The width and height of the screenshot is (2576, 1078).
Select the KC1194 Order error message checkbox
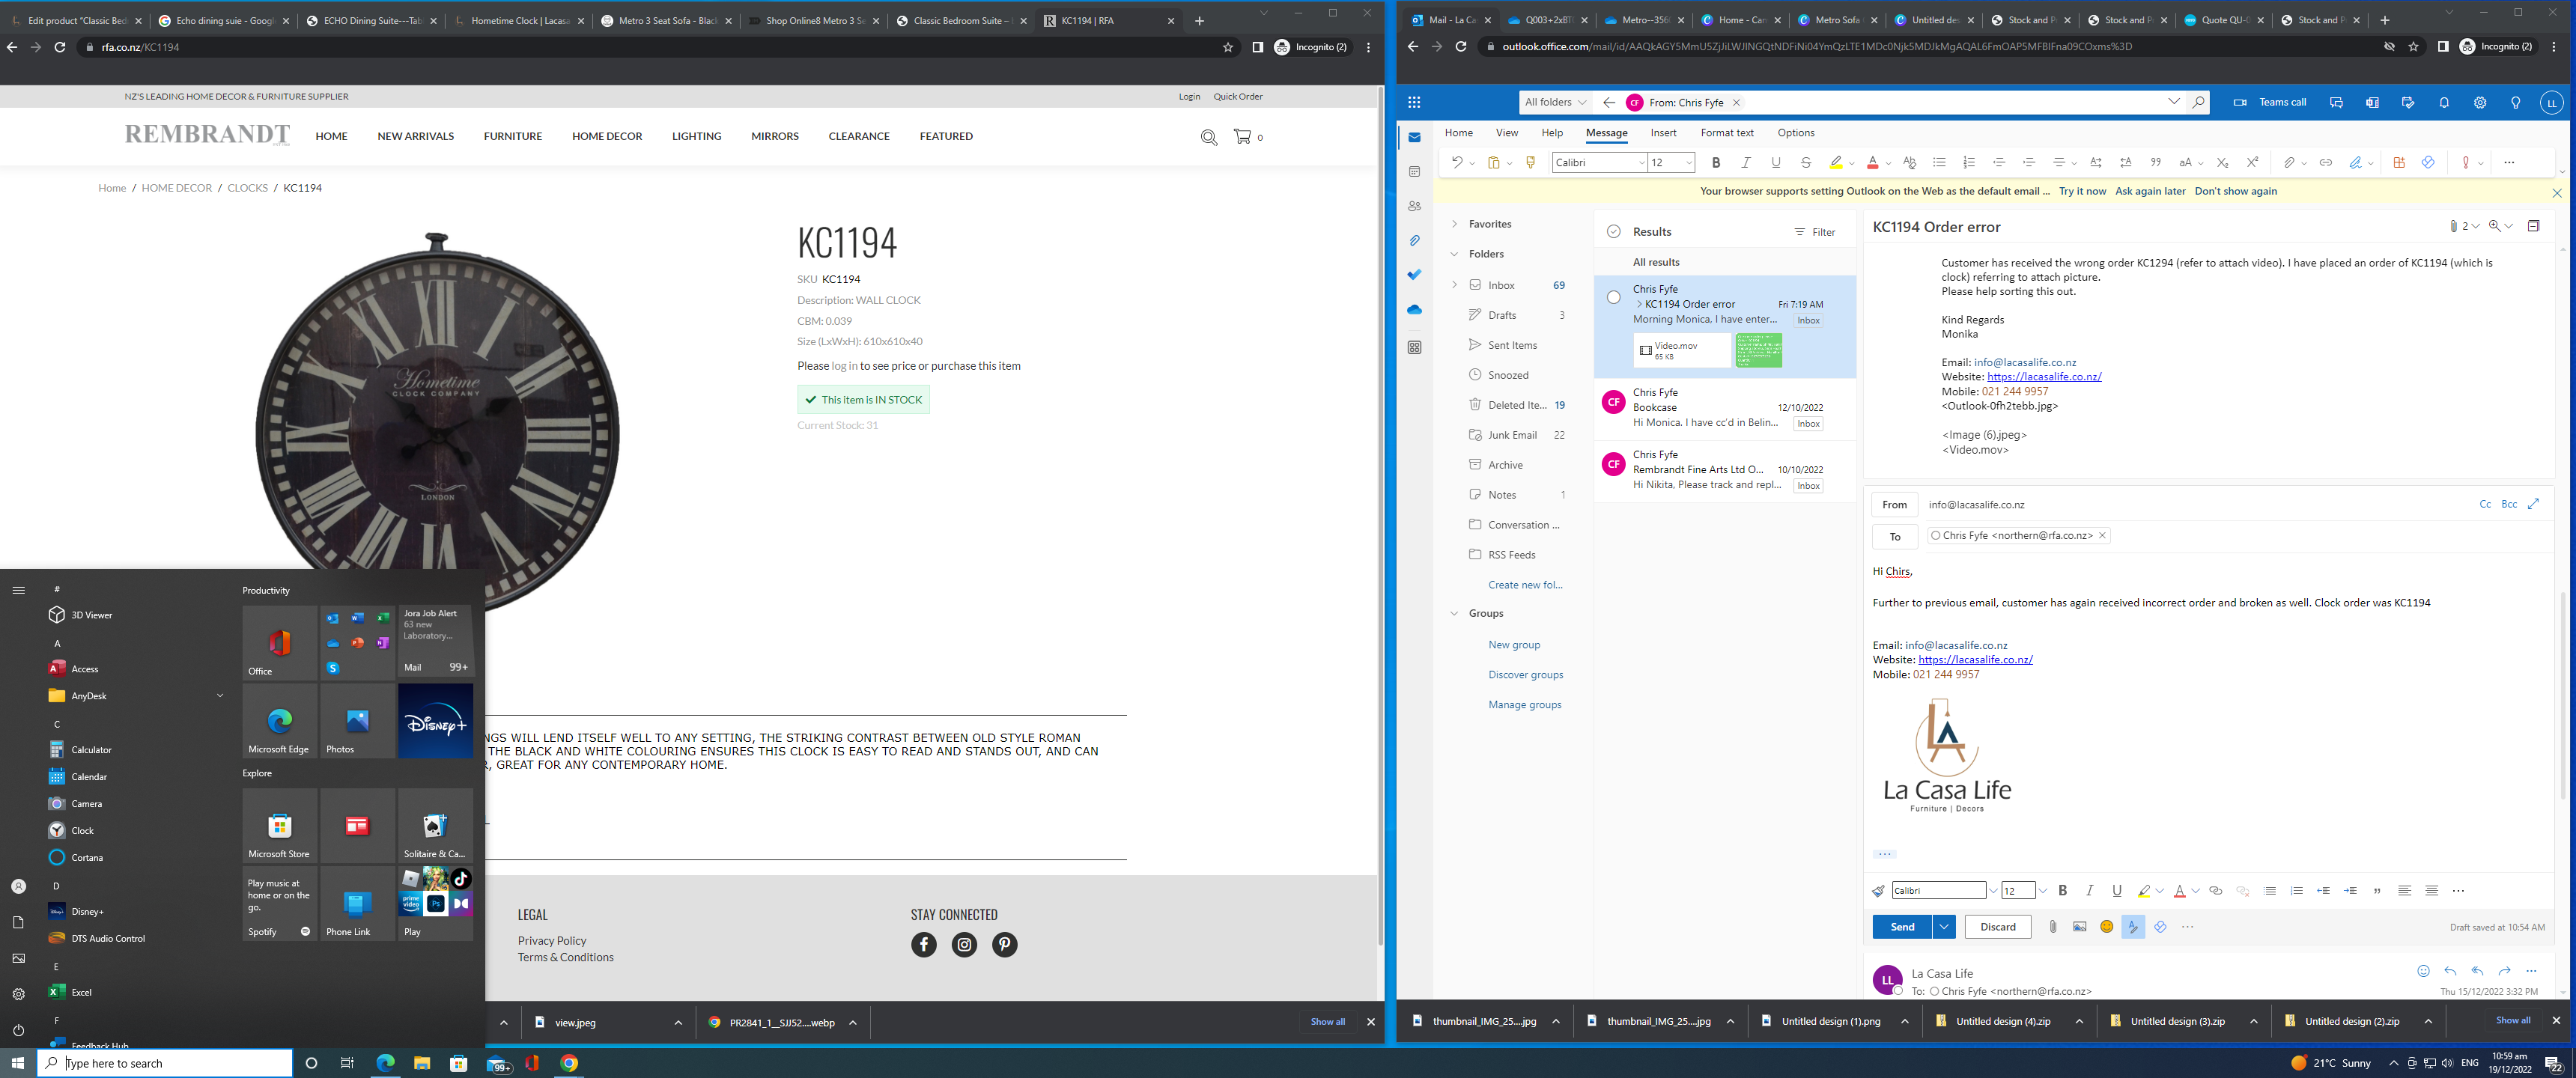(1613, 297)
